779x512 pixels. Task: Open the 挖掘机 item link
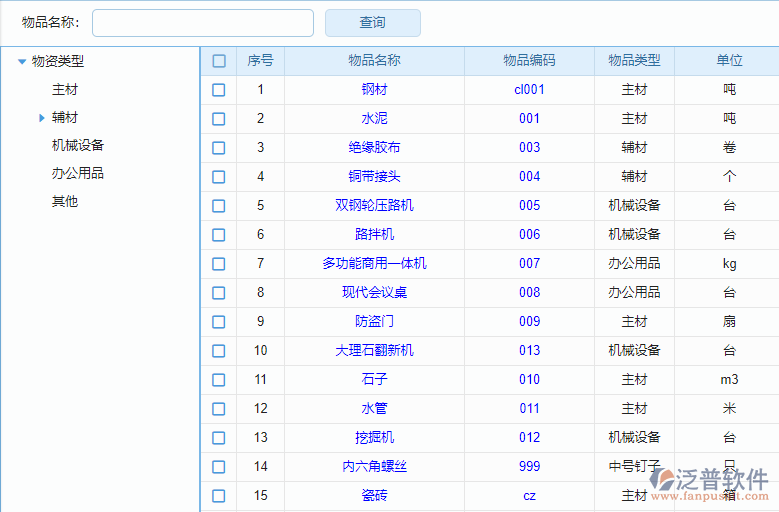point(375,437)
